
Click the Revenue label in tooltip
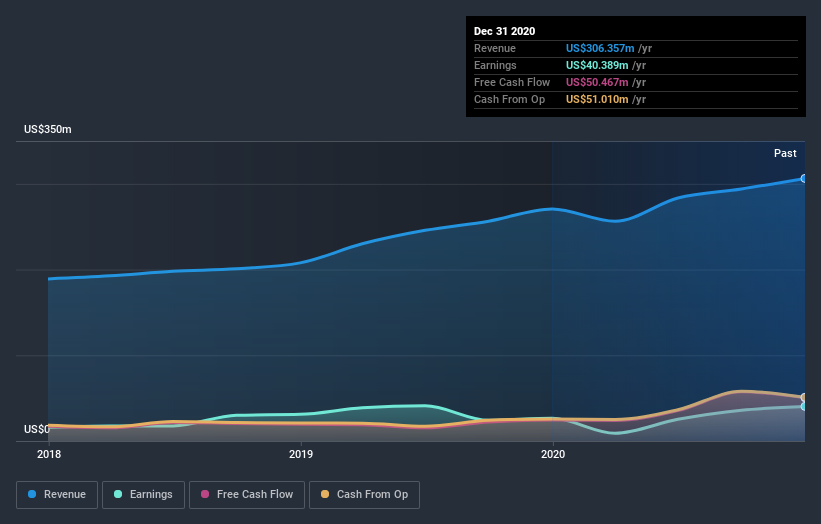[495, 48]
